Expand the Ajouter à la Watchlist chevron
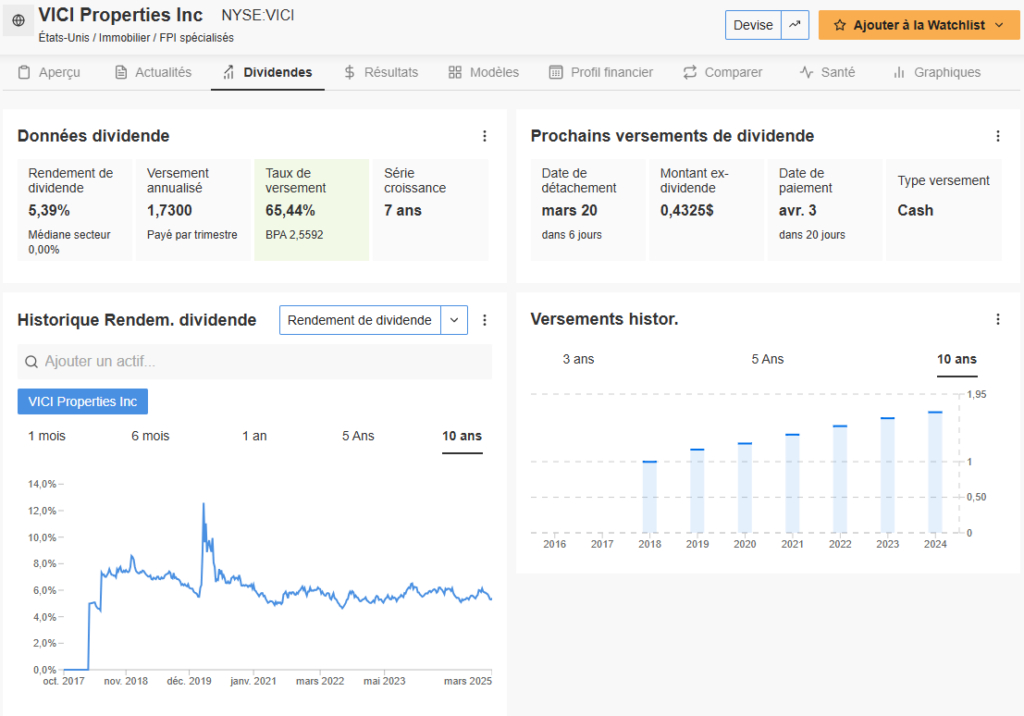This screenshot has height=716, width=1024. coord(999,25)
